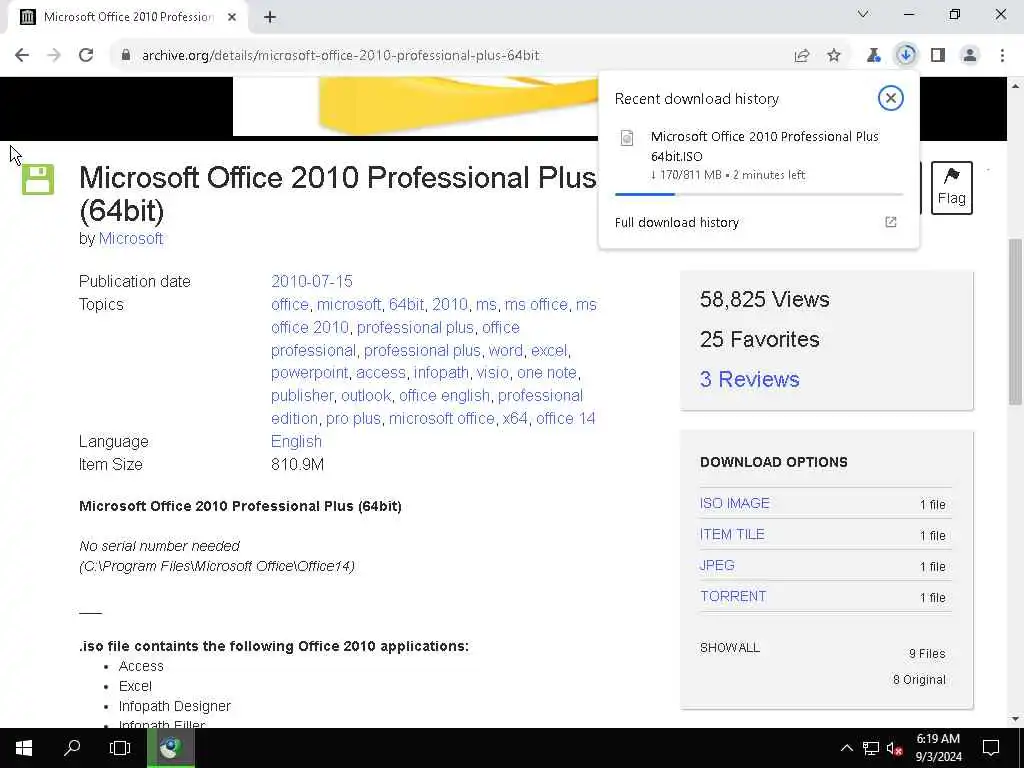The width and height of the screenshot is (1024, 768).
Task: Open Chrome Labs flask icon
Action: [x=873, y=56]
